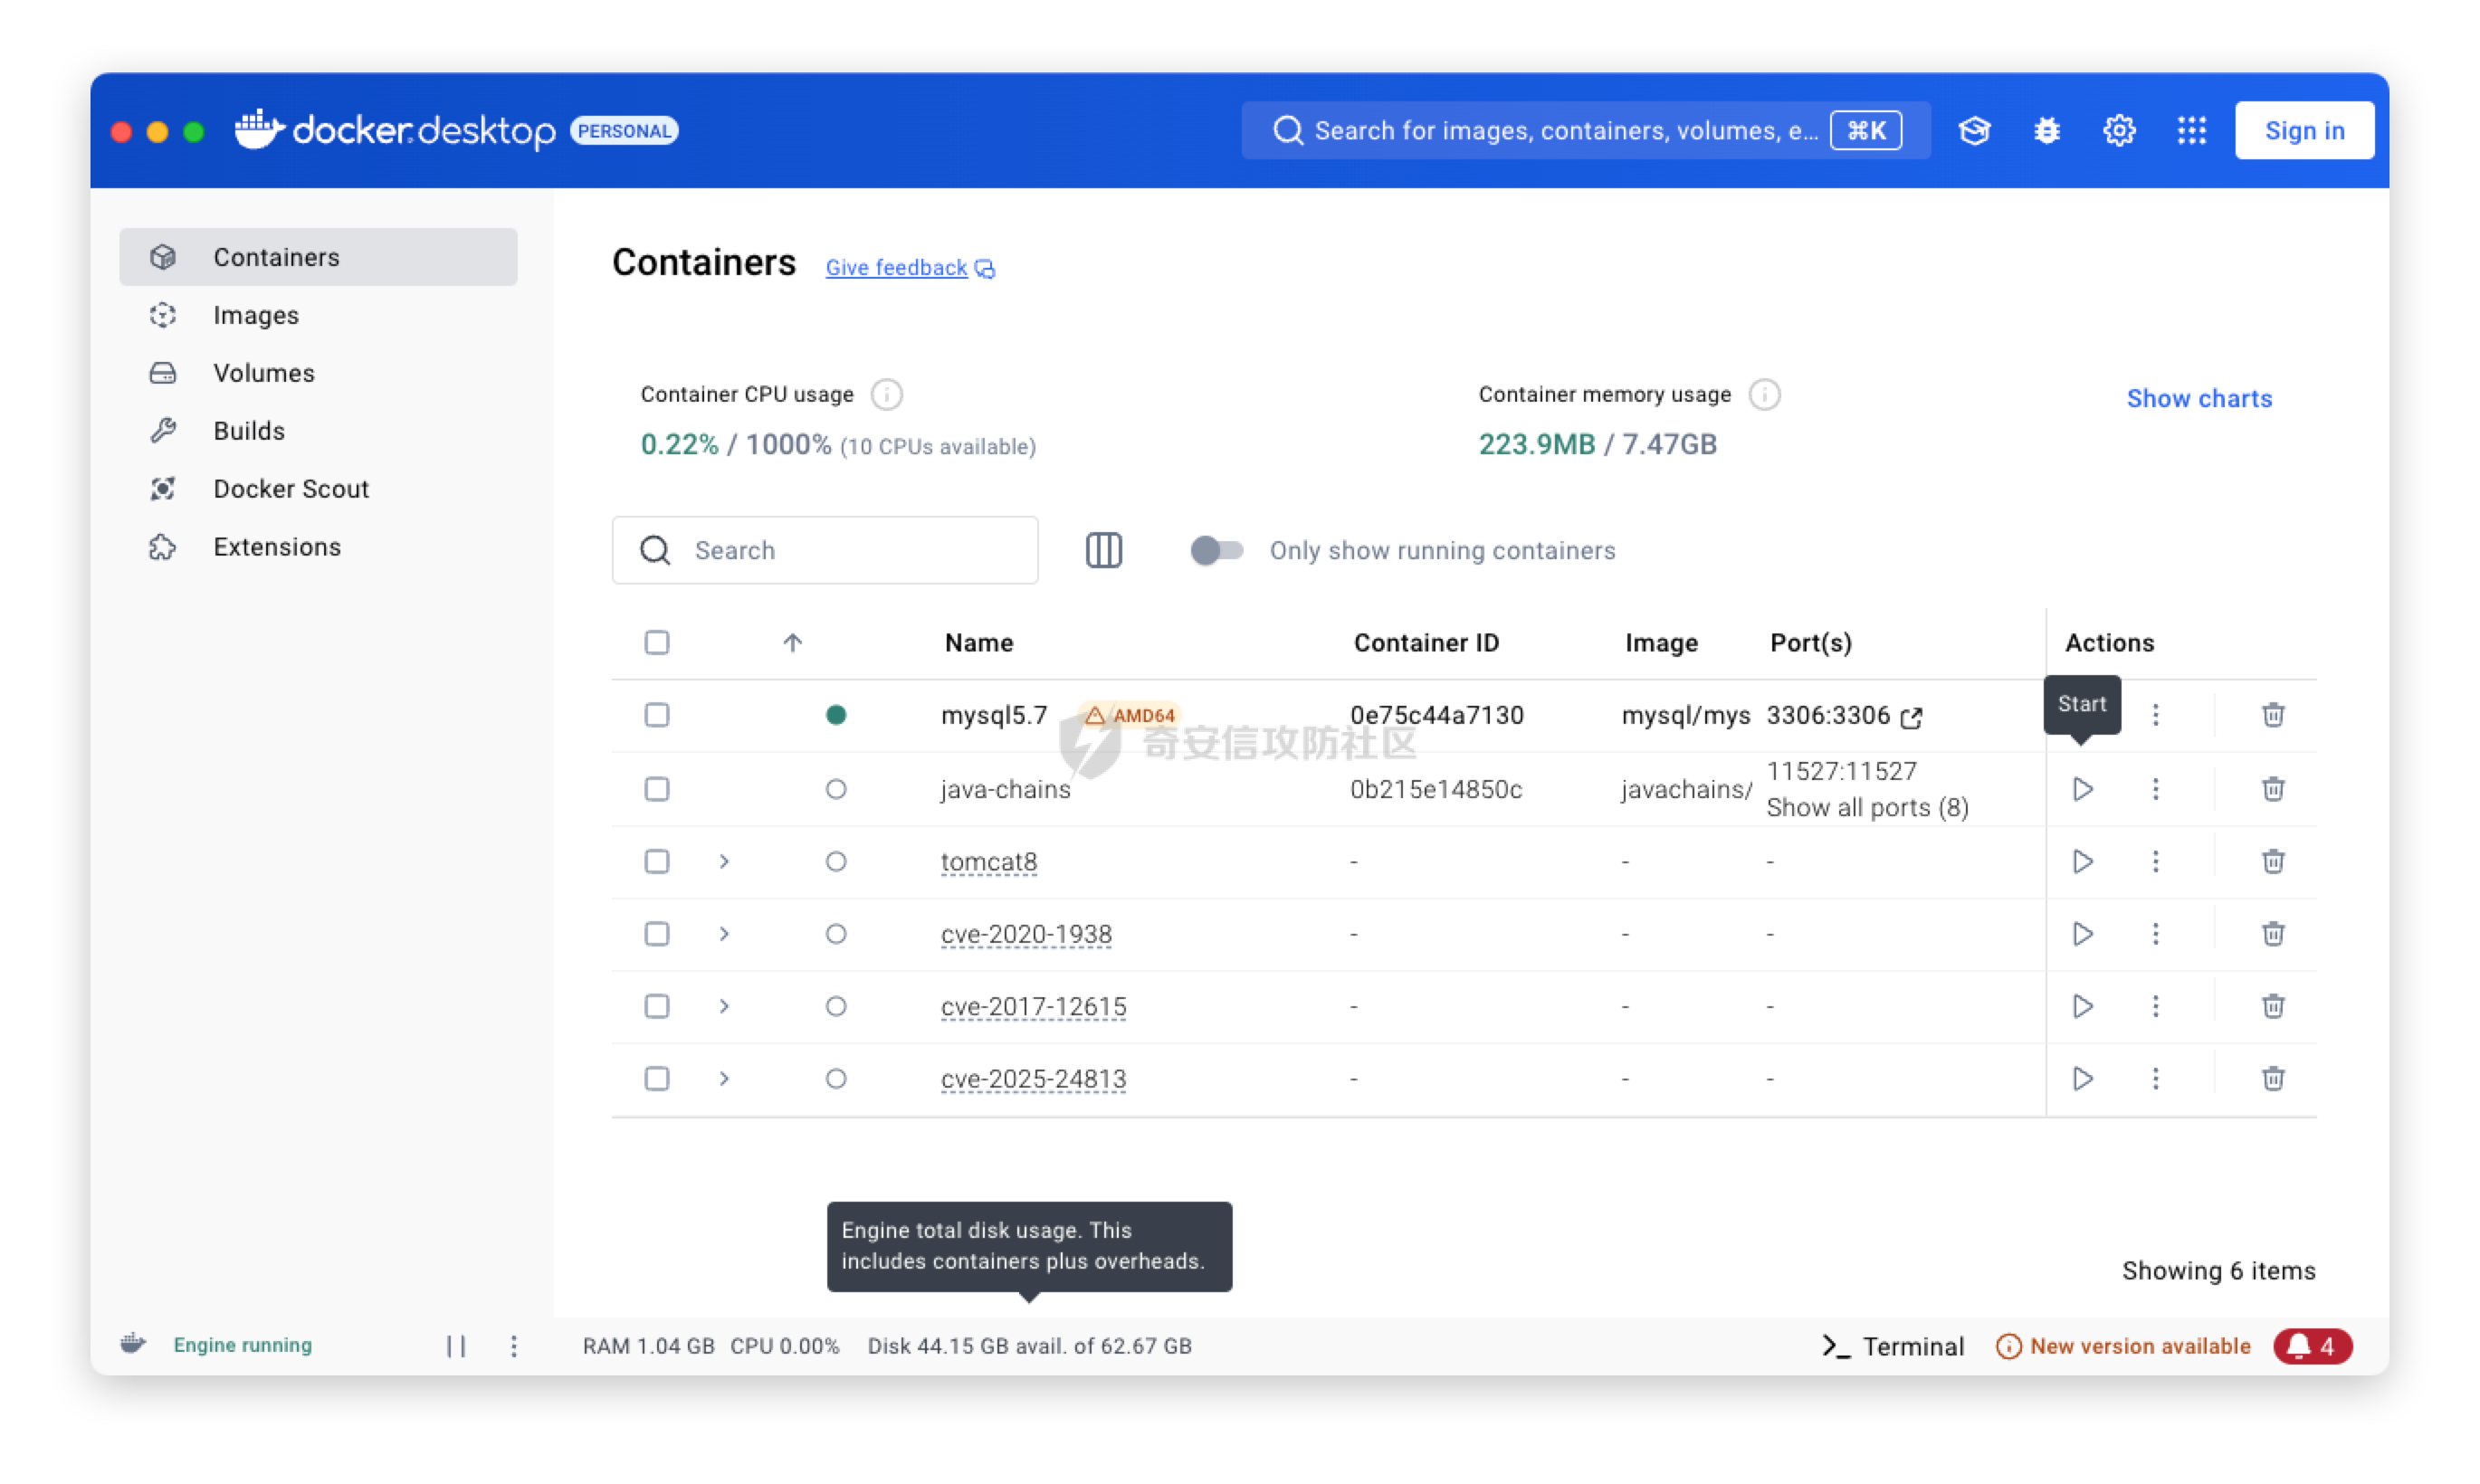This screenshot has width=2480, height=1484.
Task: Click the troubleshoot bug icon
Action: (x=2046, y=131)
